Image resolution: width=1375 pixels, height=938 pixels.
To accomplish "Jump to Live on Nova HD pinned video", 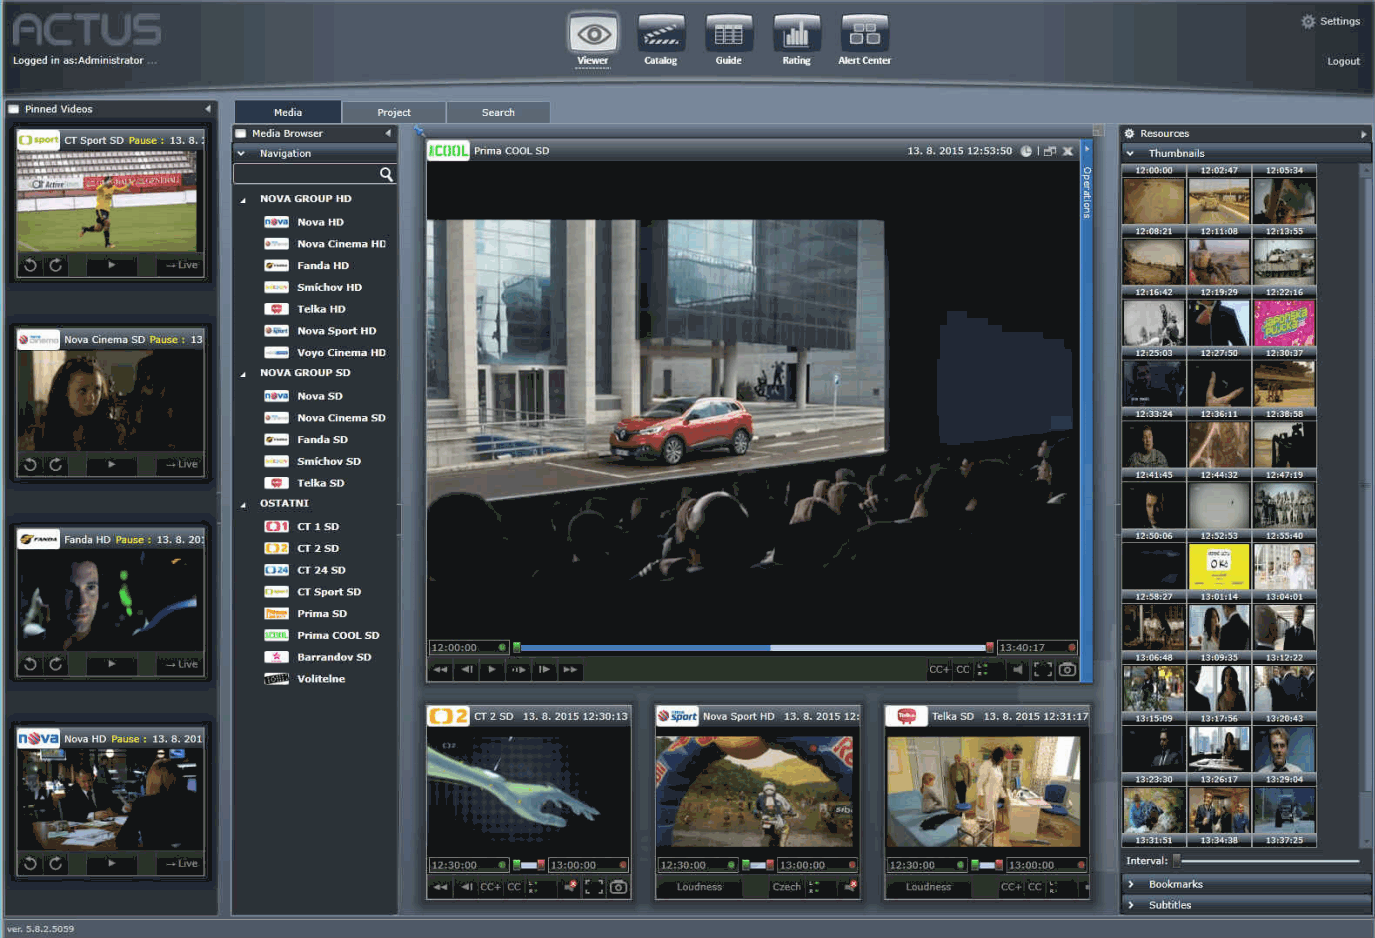I will coord(181,864).
